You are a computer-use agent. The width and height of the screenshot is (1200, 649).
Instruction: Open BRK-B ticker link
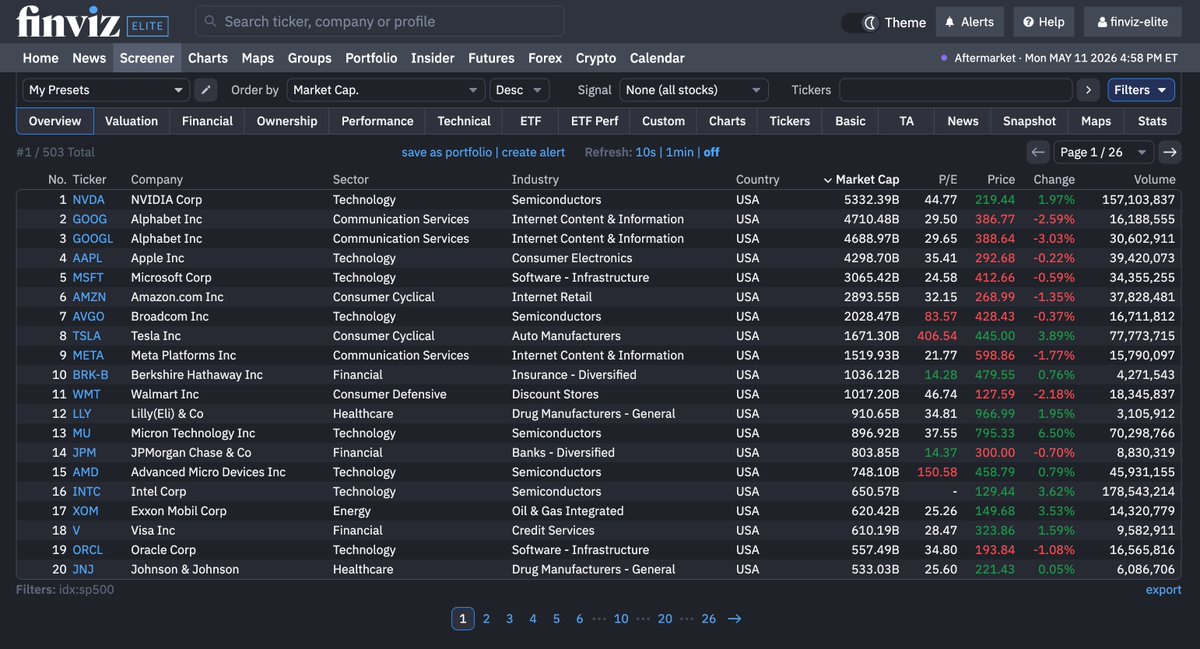pos(90,375)
